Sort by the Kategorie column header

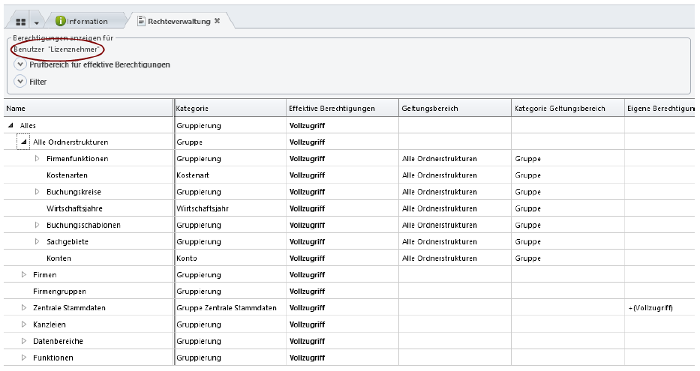[x=230, y=108]
